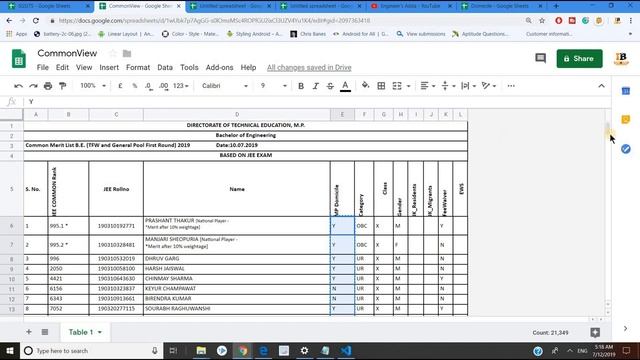Hide the menus with the collapse arrow
Screen dimensions: 640x360
click(x=601, y=86)
